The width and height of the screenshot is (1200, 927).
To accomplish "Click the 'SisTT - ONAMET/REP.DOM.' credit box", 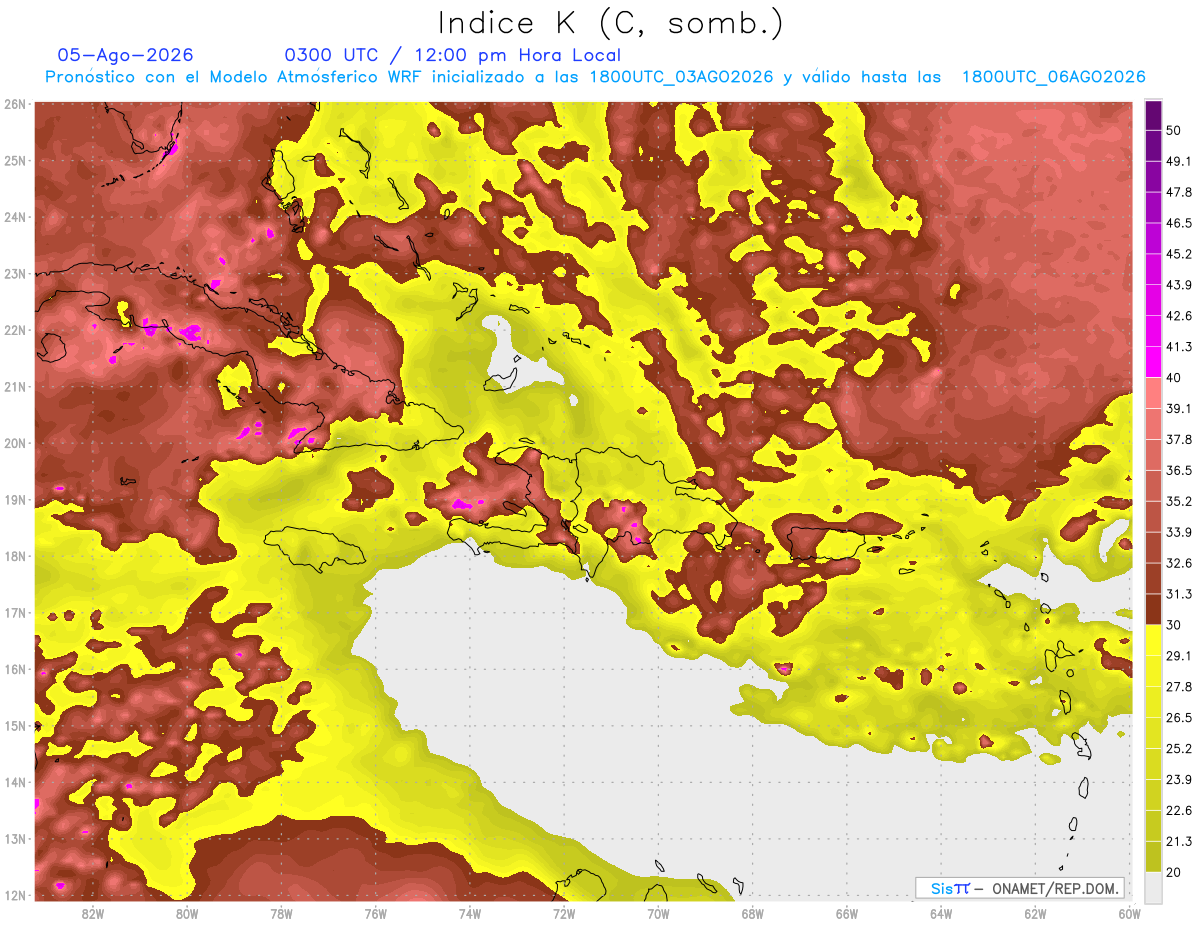I will pos(1021,888).
